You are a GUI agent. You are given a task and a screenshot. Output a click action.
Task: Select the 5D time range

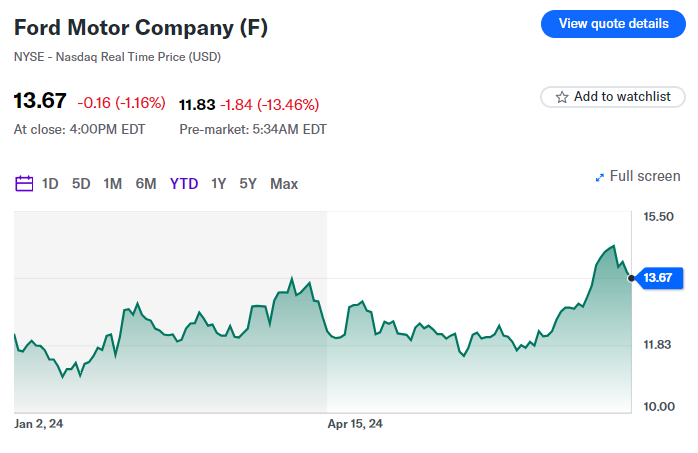[x=81, y=183]
